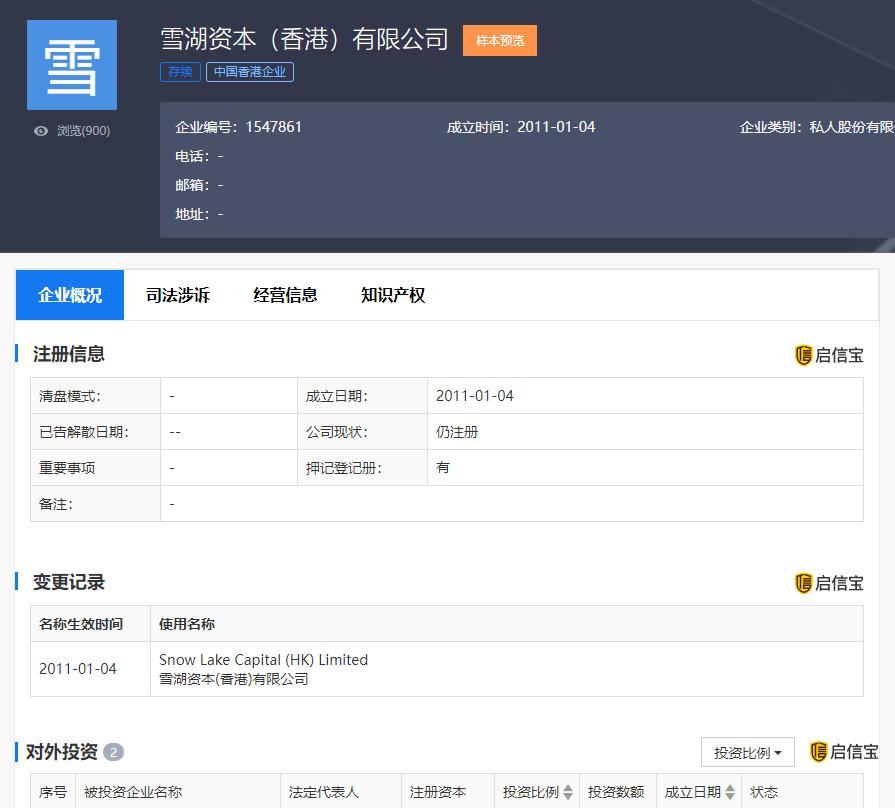
Task: Click 押记登记册 value 有
Action: point(442,468)
